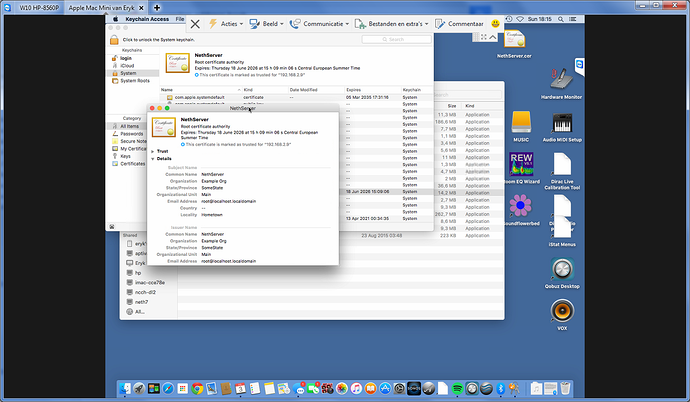Open the Keychain Access menu

click(147, 19)
